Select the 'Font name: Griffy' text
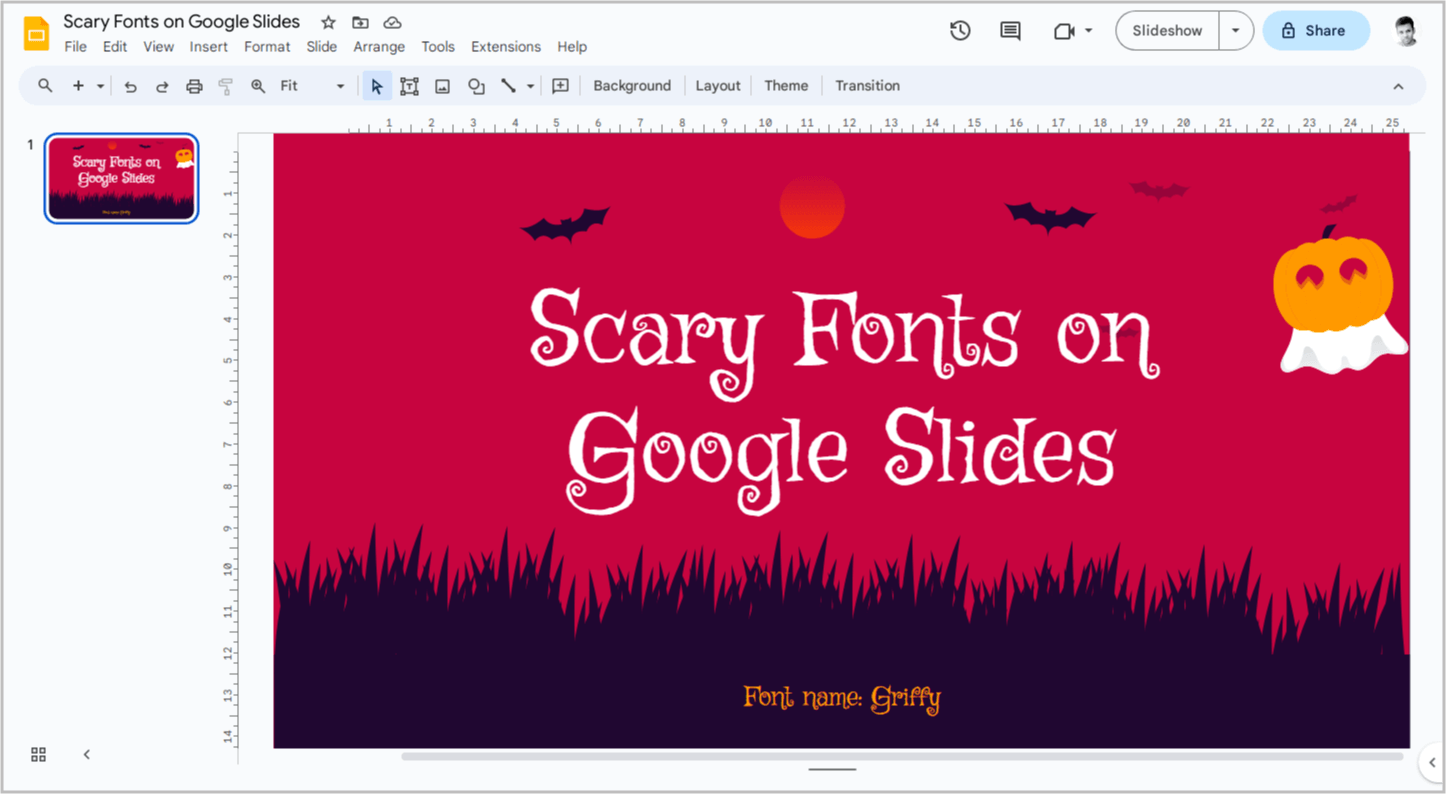The height and width of the screenshot is (794, 1446). (842, 698)
